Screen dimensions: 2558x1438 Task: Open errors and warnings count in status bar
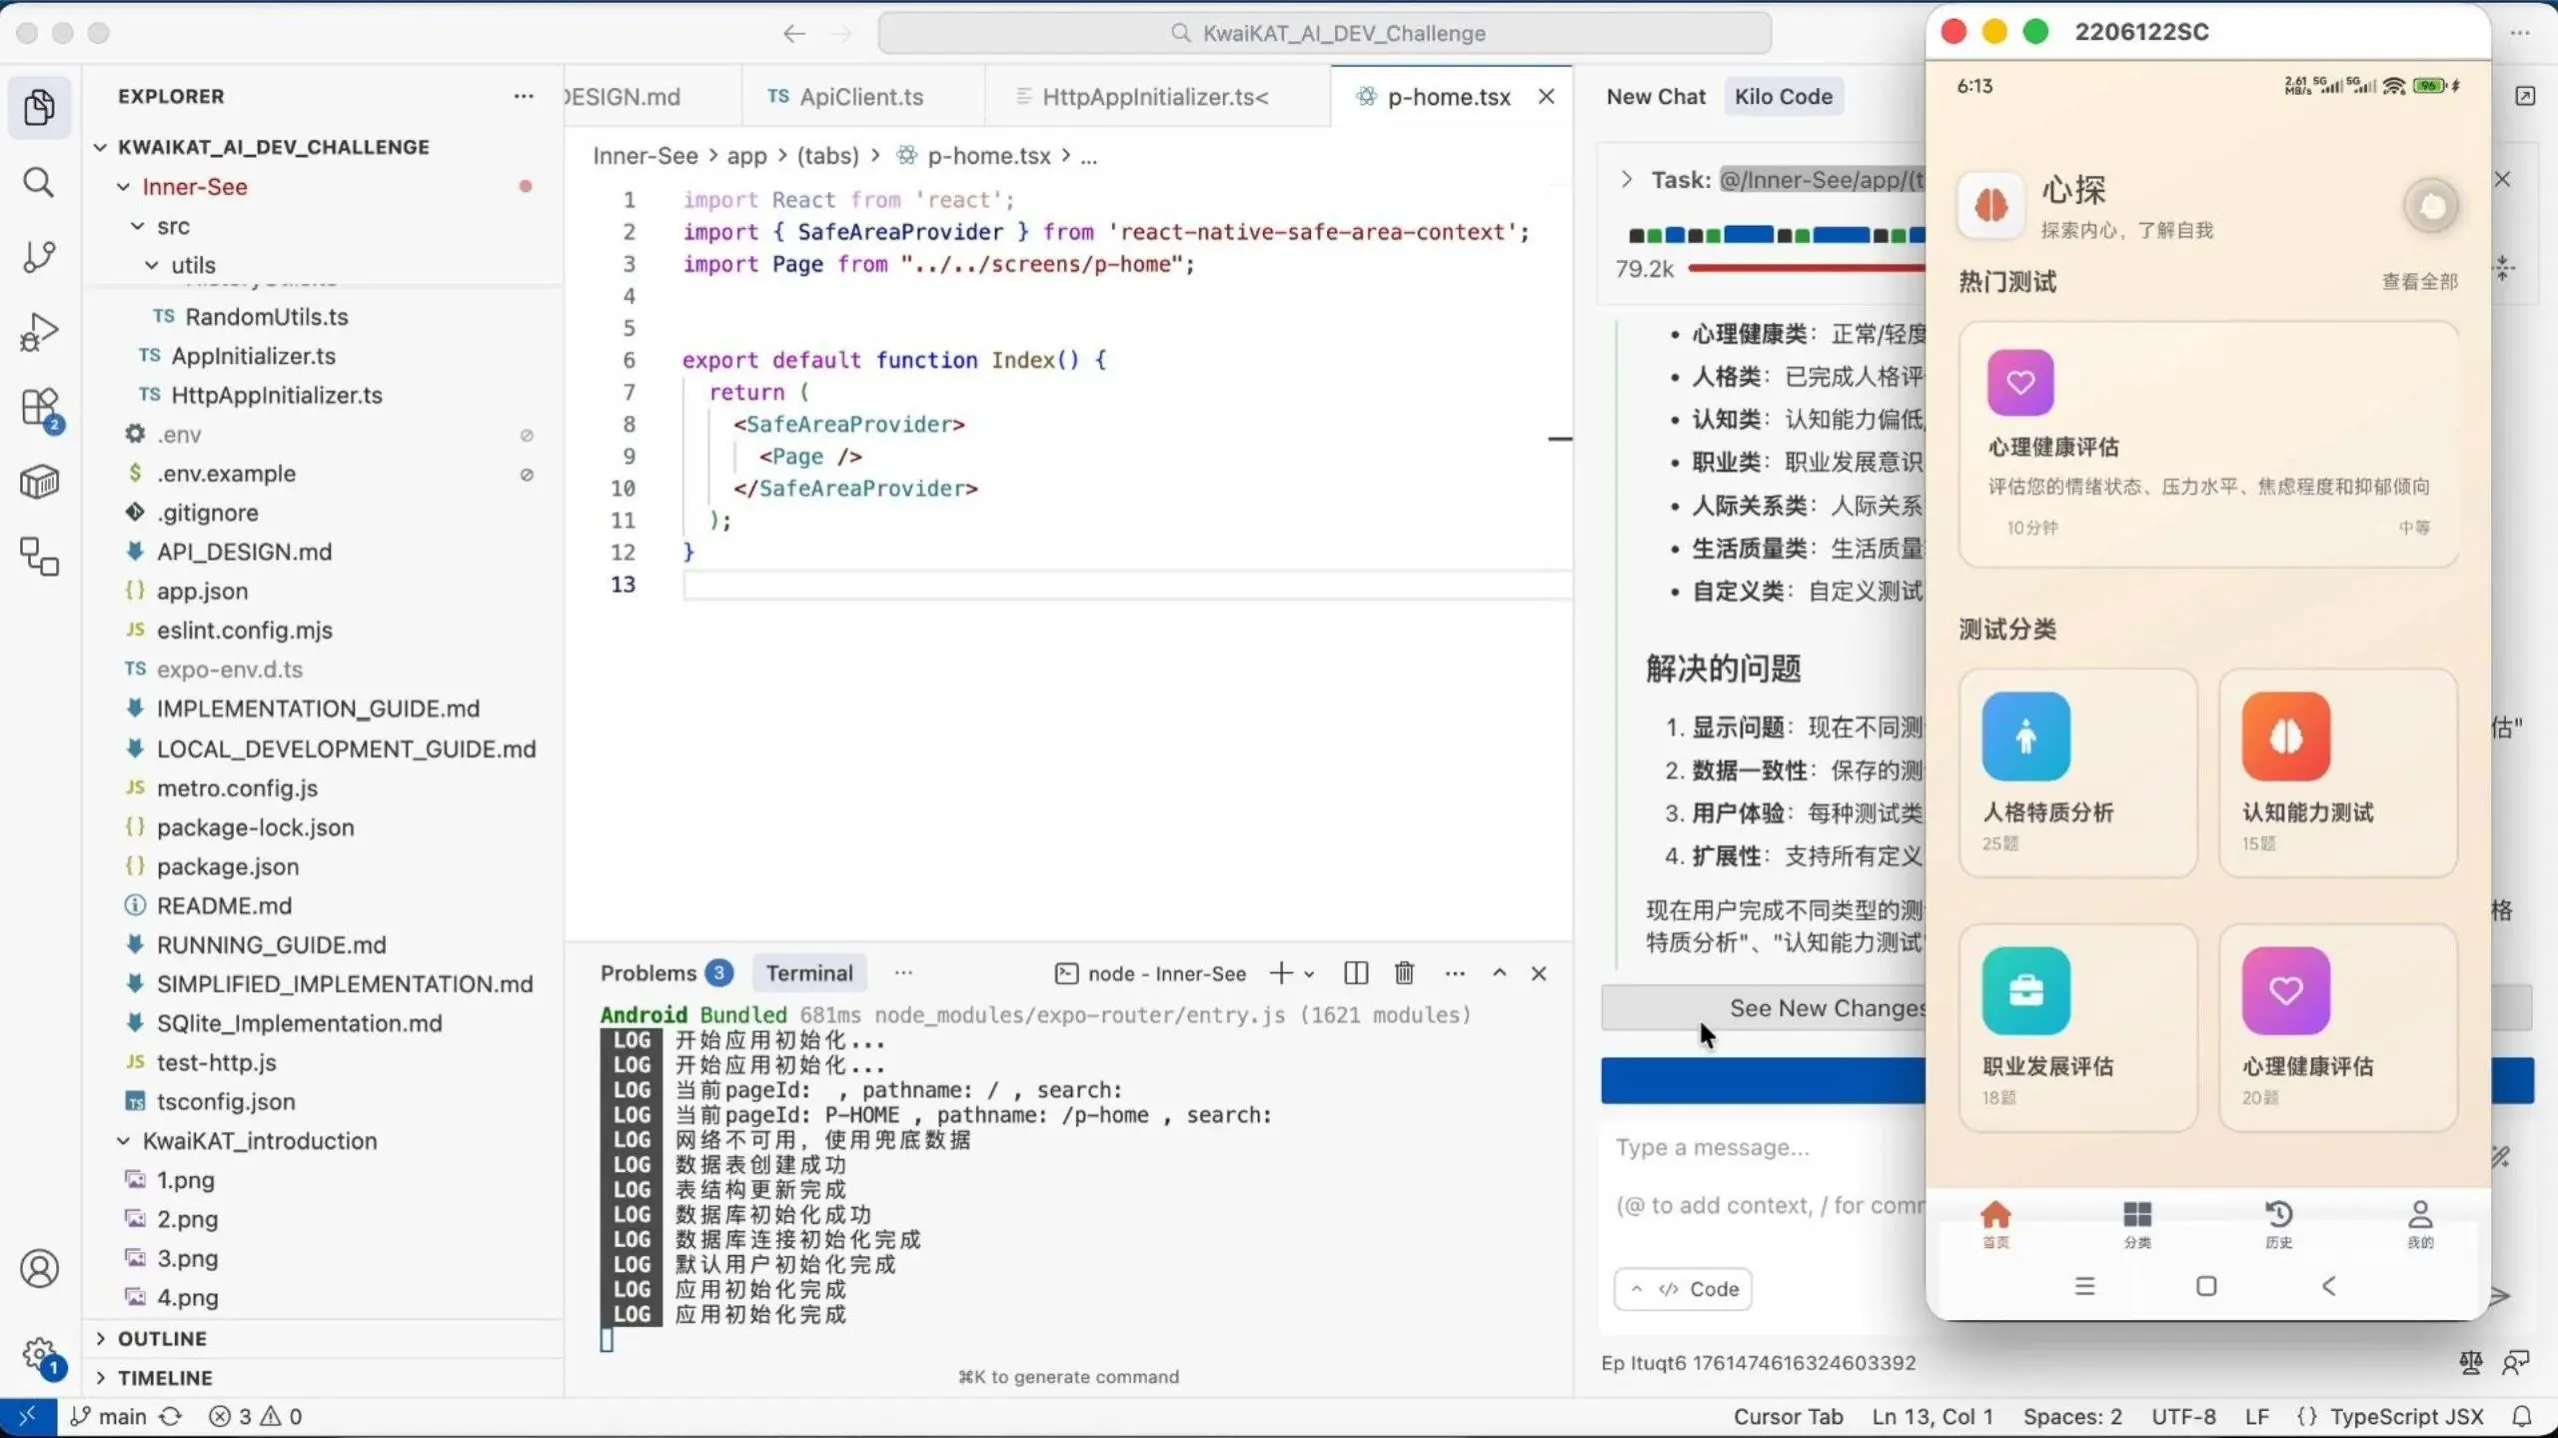pyautogui.click(x=255, y=1417)
